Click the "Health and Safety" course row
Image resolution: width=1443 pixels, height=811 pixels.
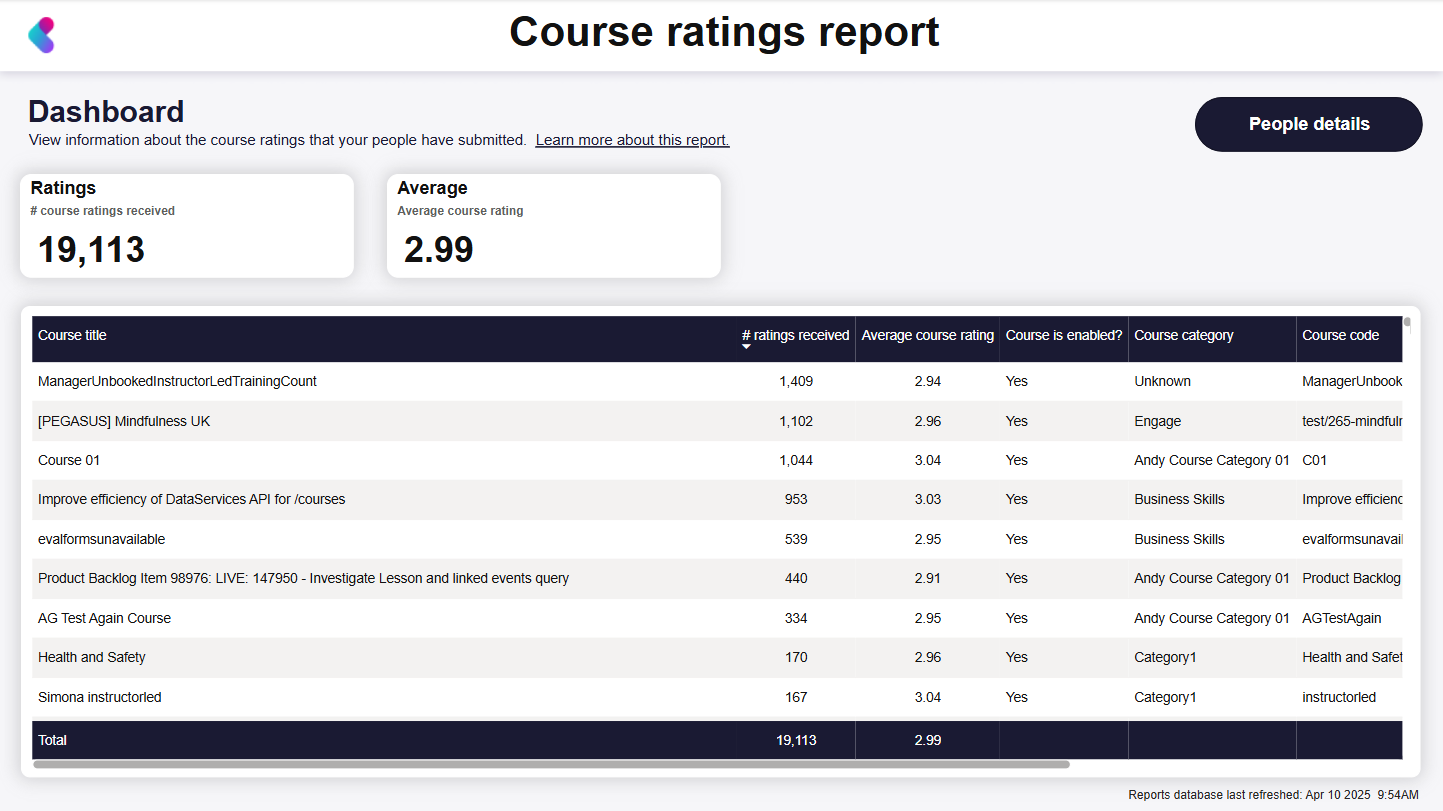tap(400, 657)
